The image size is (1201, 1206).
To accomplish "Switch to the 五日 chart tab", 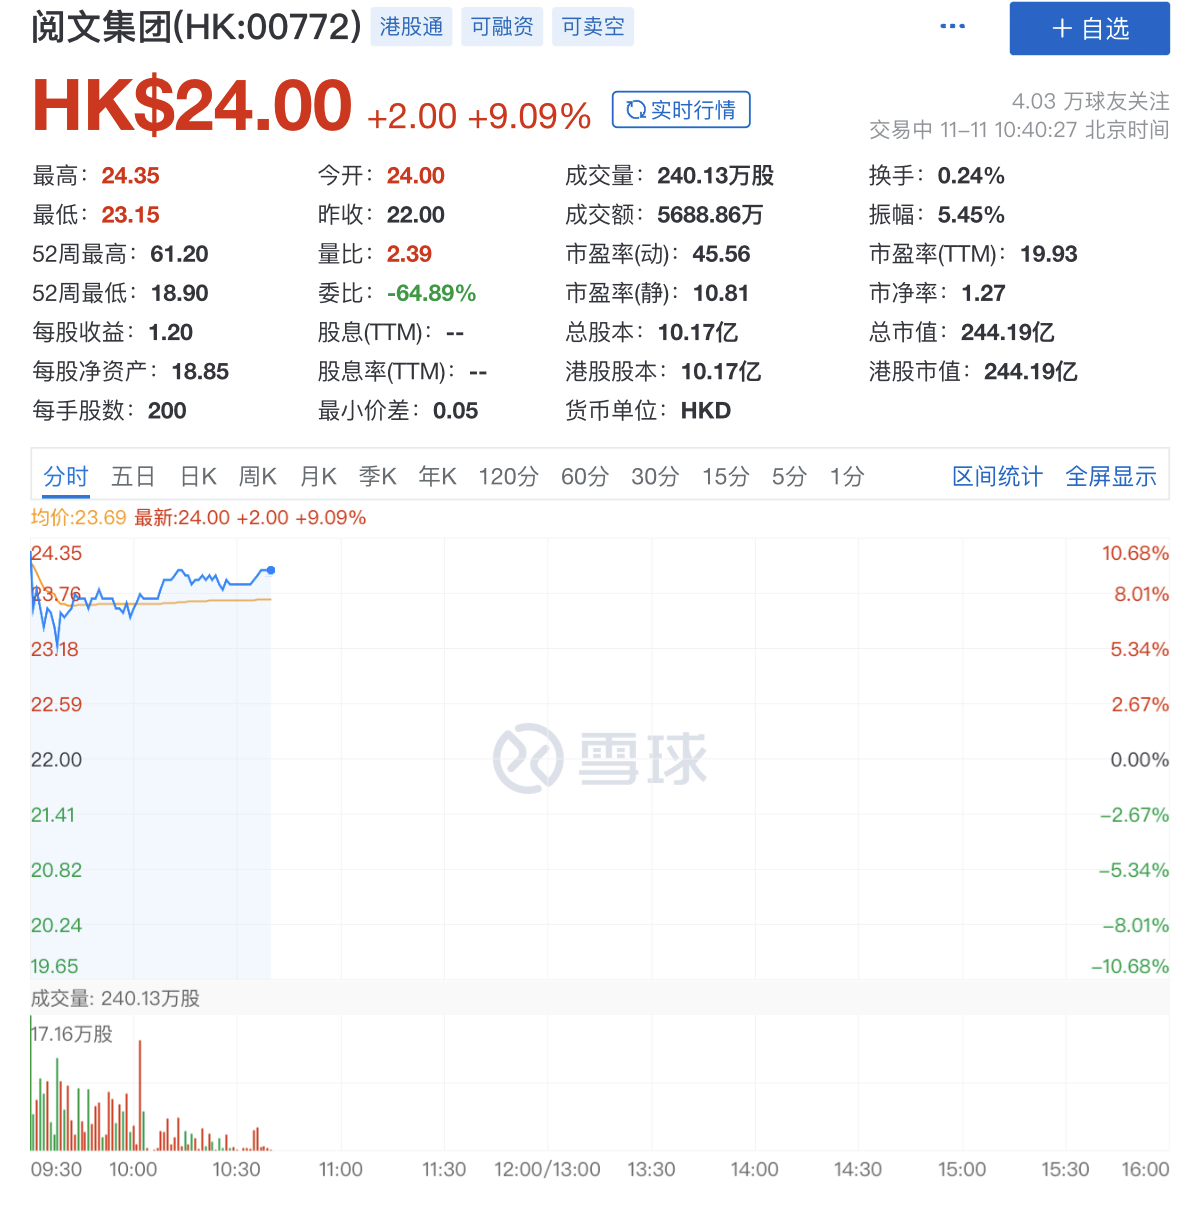I will 133,477.
